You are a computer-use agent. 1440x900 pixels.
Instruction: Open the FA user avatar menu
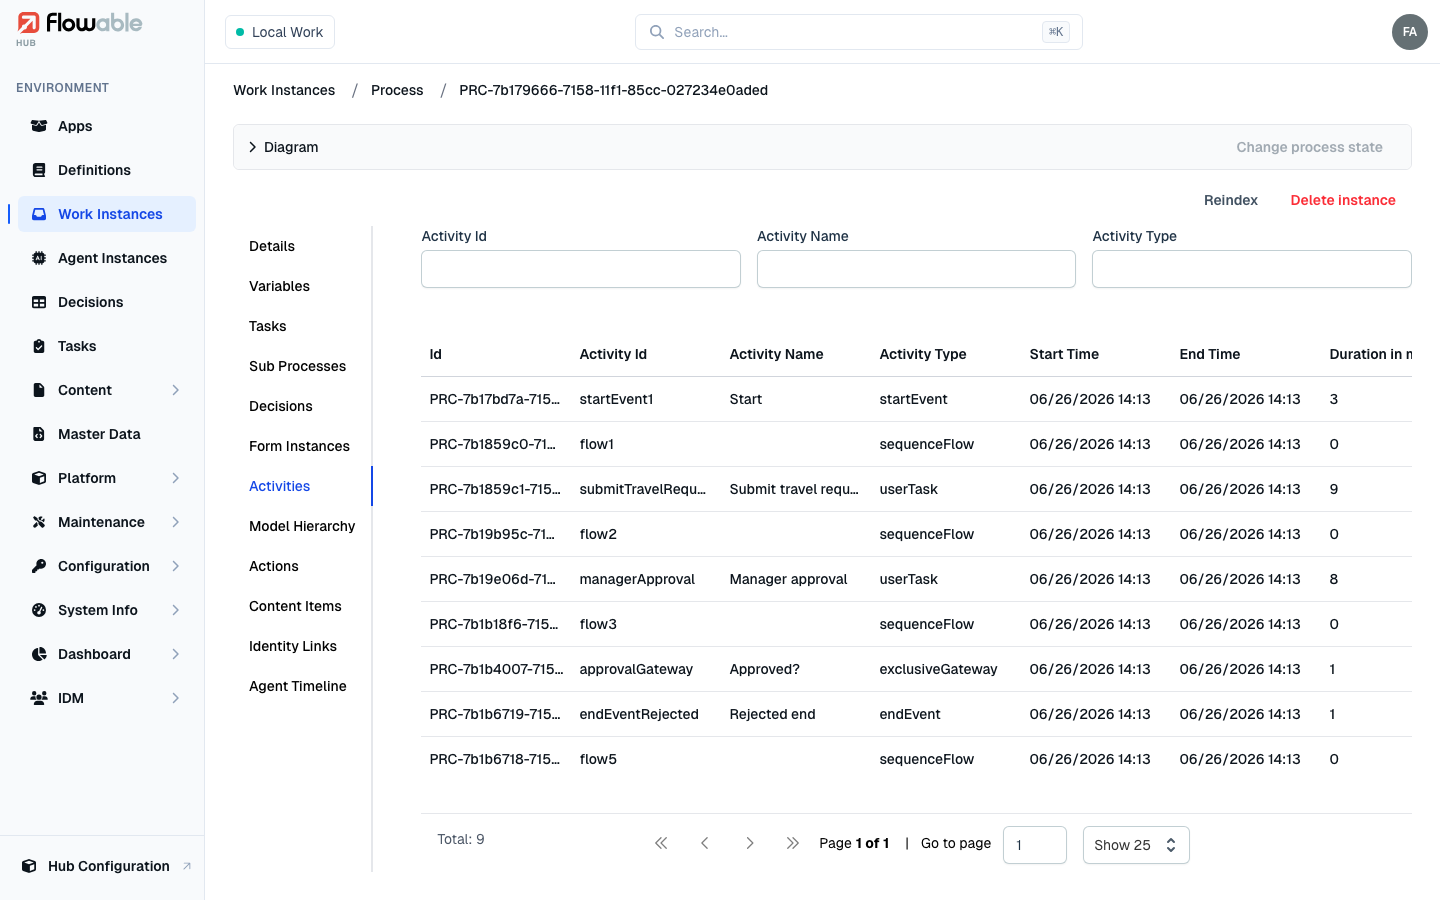[1409, 32]
